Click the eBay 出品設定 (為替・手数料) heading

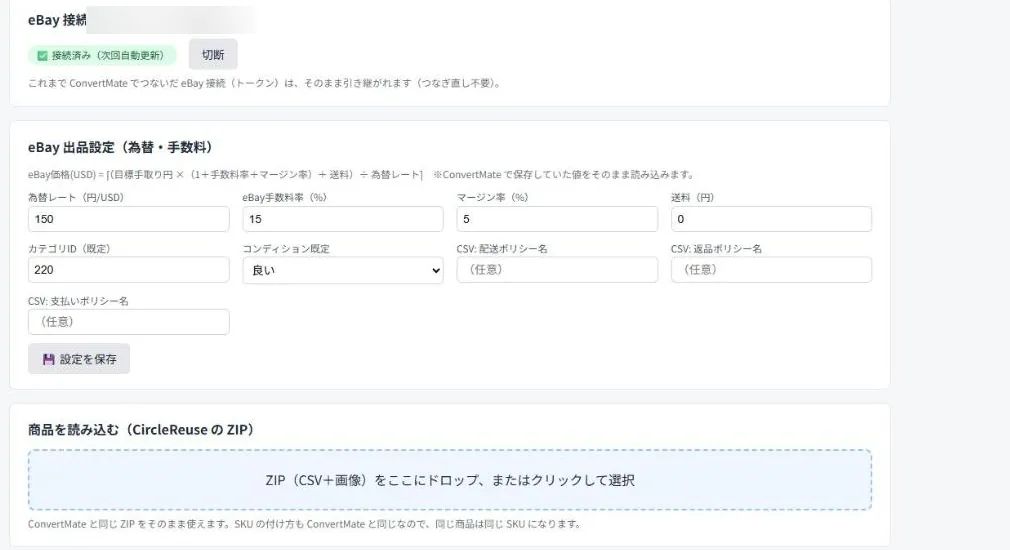click(x=120, y=147)
